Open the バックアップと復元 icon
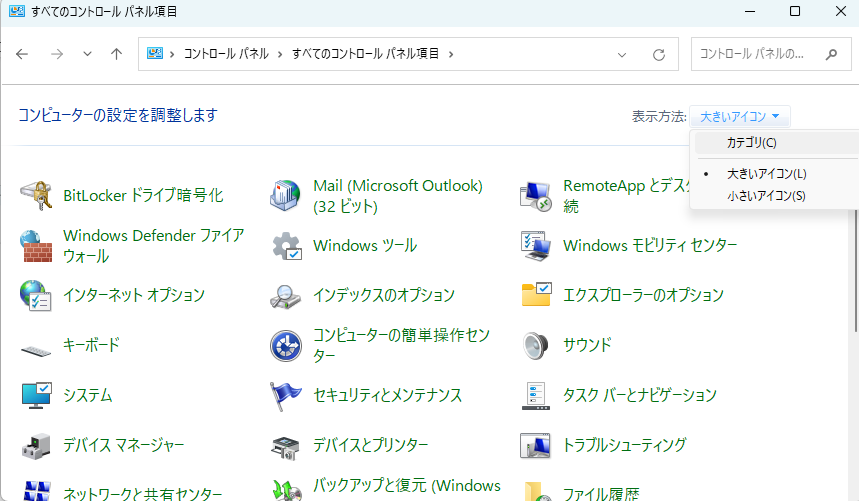859x501 pixels. click(x=287, y=490)
